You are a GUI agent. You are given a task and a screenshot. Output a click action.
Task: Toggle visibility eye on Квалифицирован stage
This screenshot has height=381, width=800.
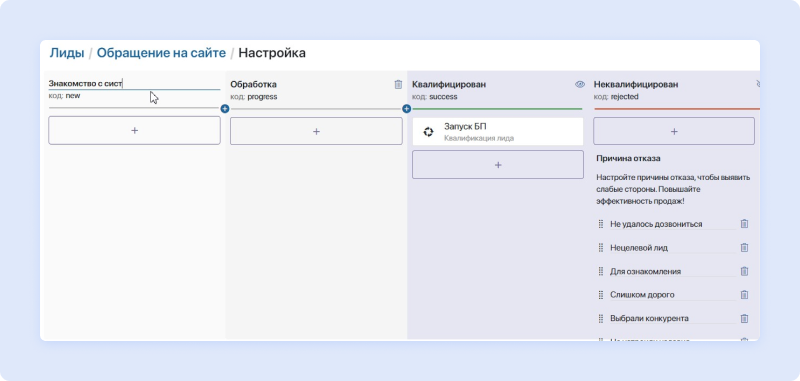tap(580, 85)
